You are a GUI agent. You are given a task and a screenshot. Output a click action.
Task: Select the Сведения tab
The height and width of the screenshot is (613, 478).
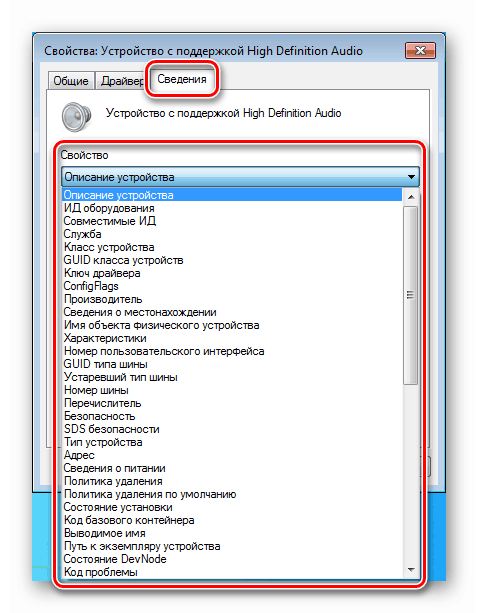182,79
